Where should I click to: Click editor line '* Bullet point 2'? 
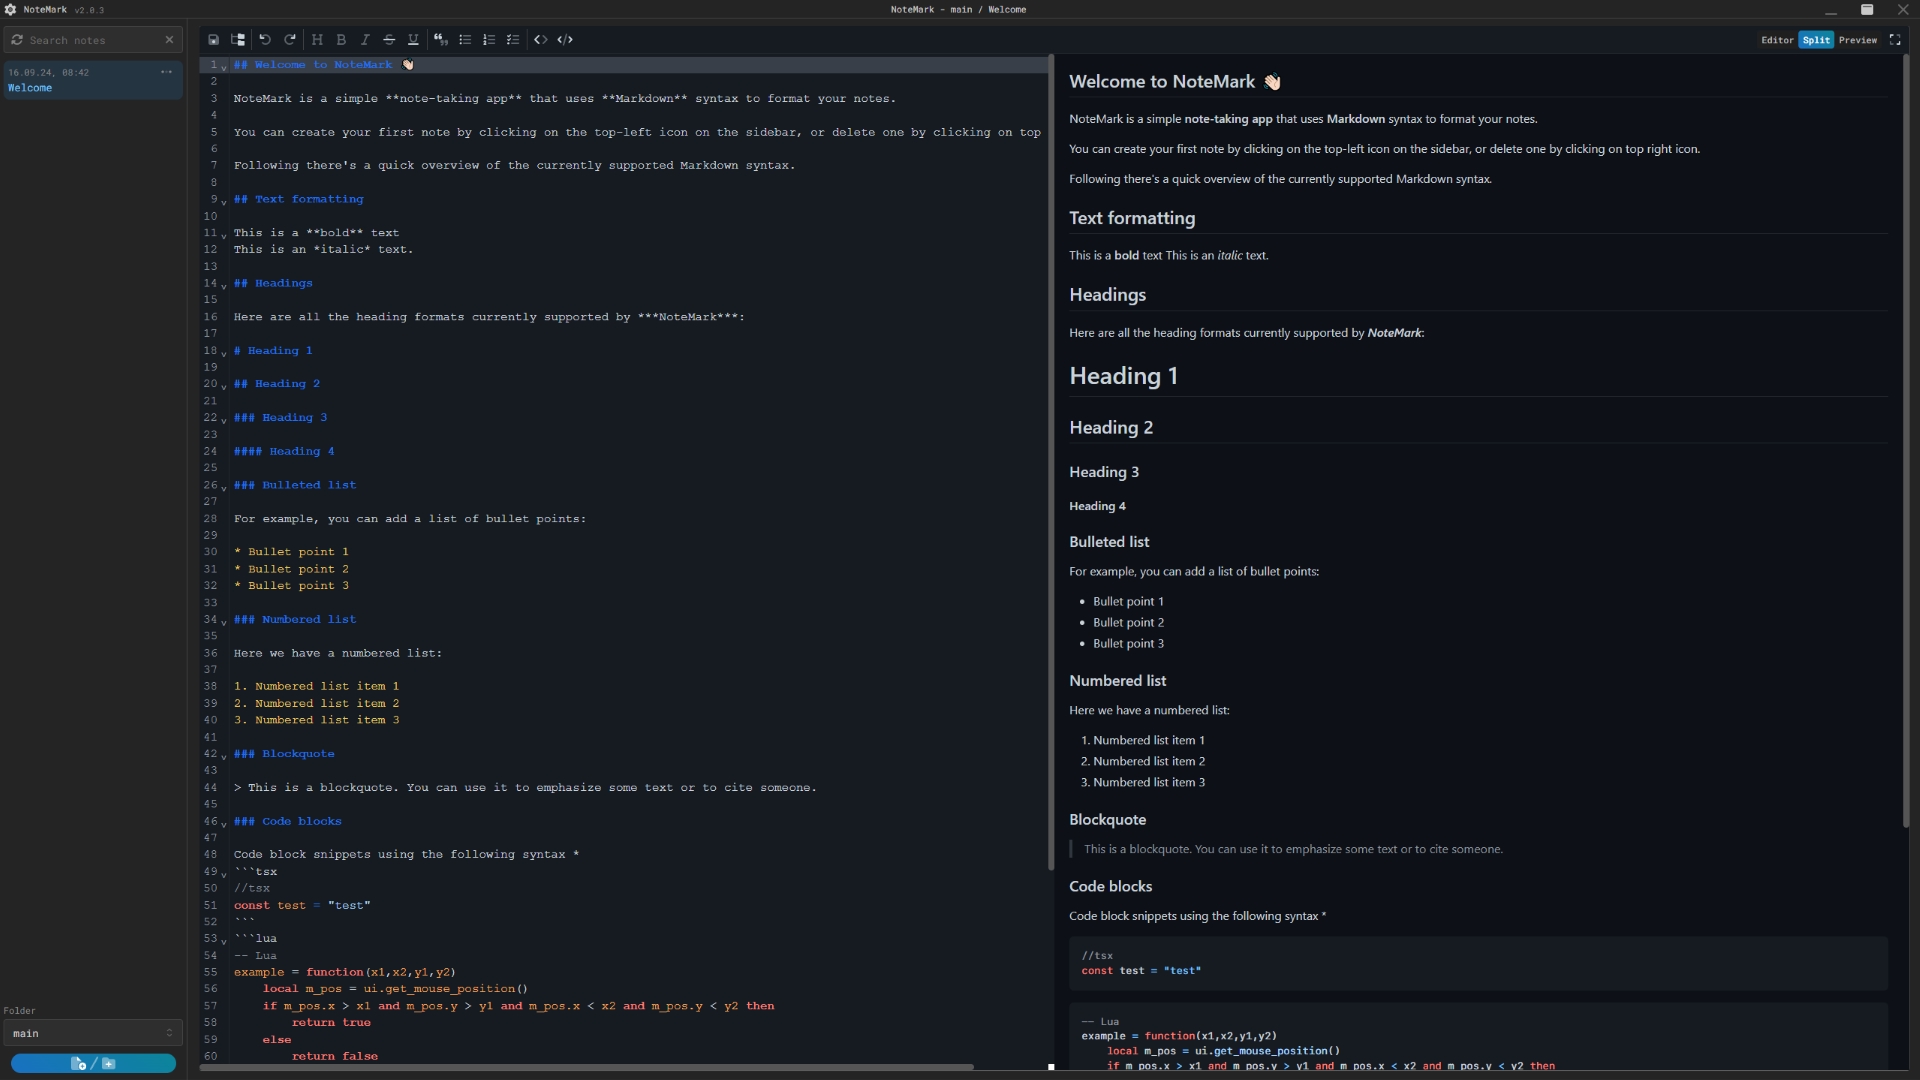[291, 569]
